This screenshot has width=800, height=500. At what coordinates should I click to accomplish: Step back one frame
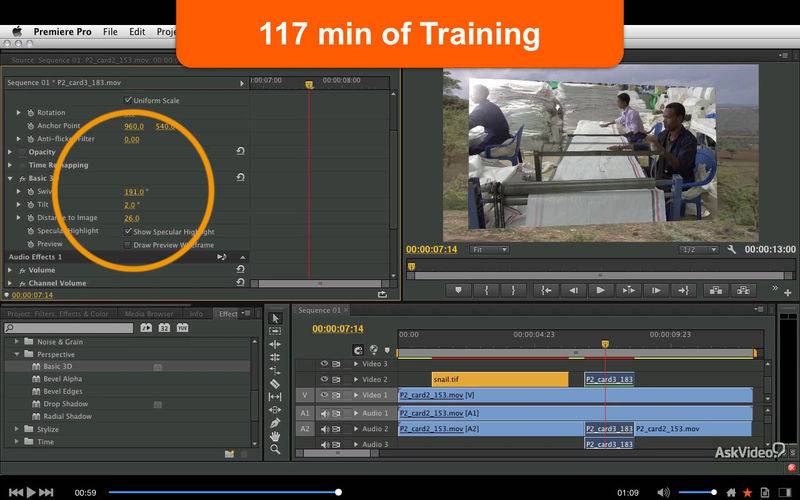(x=573, y=290)
